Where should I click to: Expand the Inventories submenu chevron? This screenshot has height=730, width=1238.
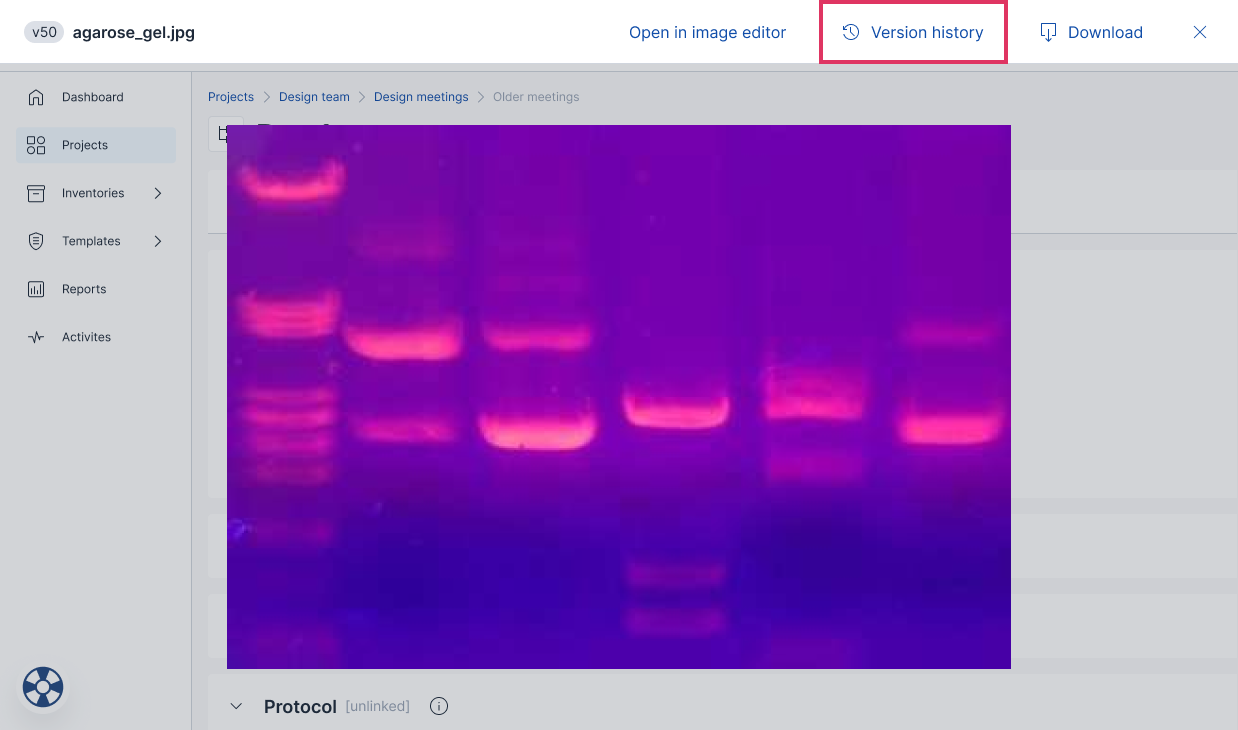(158, 193)
